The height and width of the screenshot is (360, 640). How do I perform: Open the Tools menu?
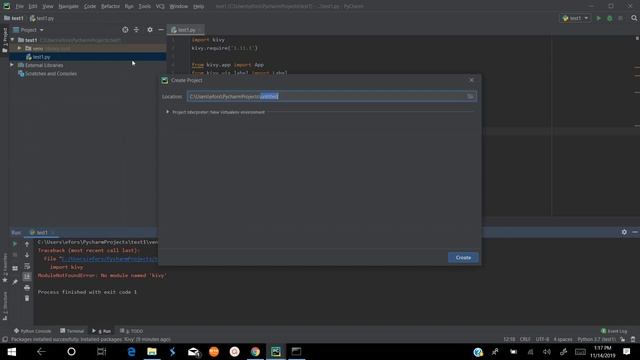144,7
